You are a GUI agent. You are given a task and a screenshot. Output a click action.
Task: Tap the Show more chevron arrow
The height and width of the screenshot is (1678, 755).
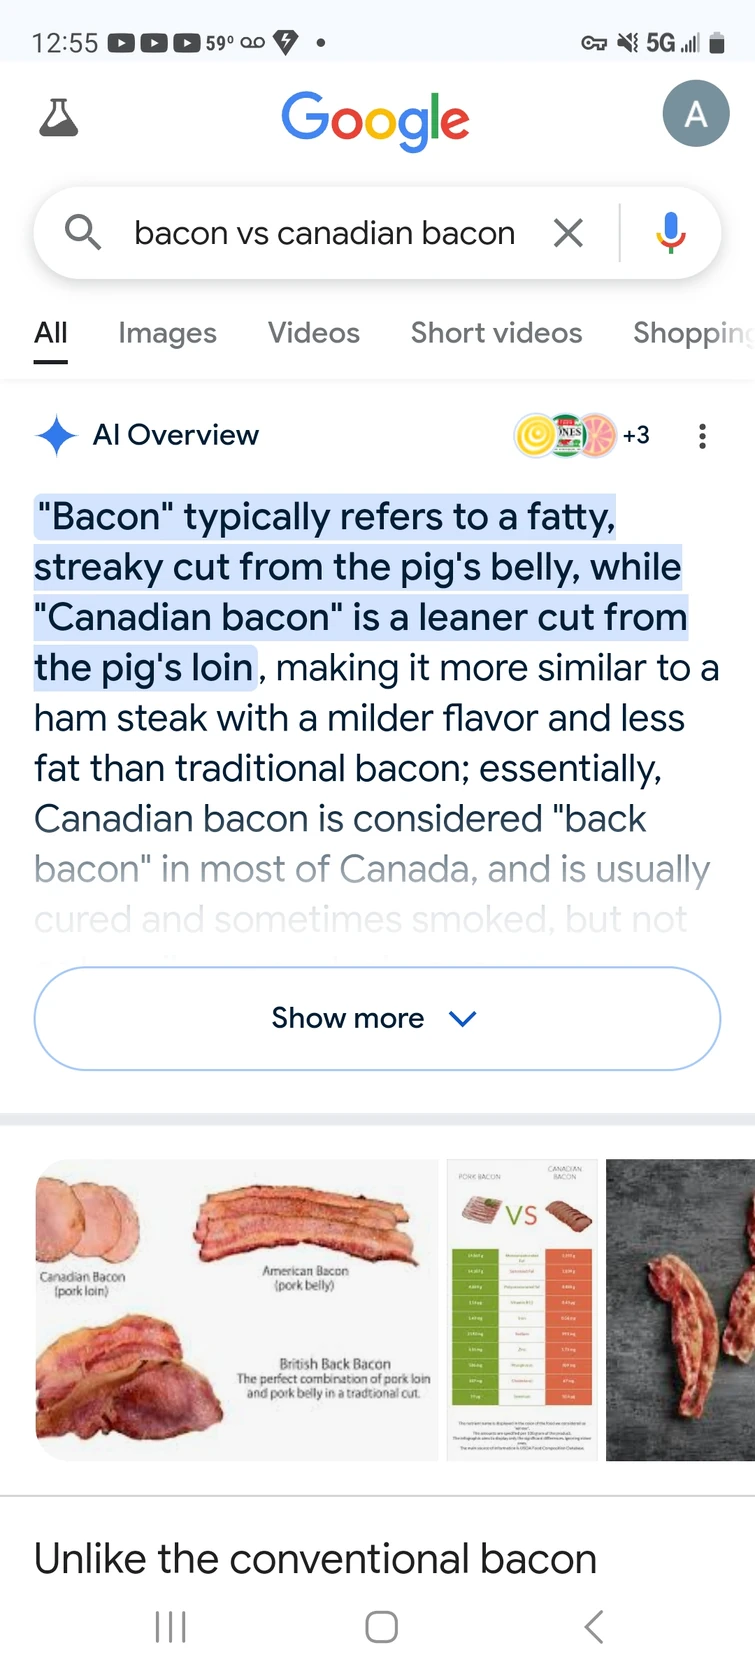tap(463, 1019)
